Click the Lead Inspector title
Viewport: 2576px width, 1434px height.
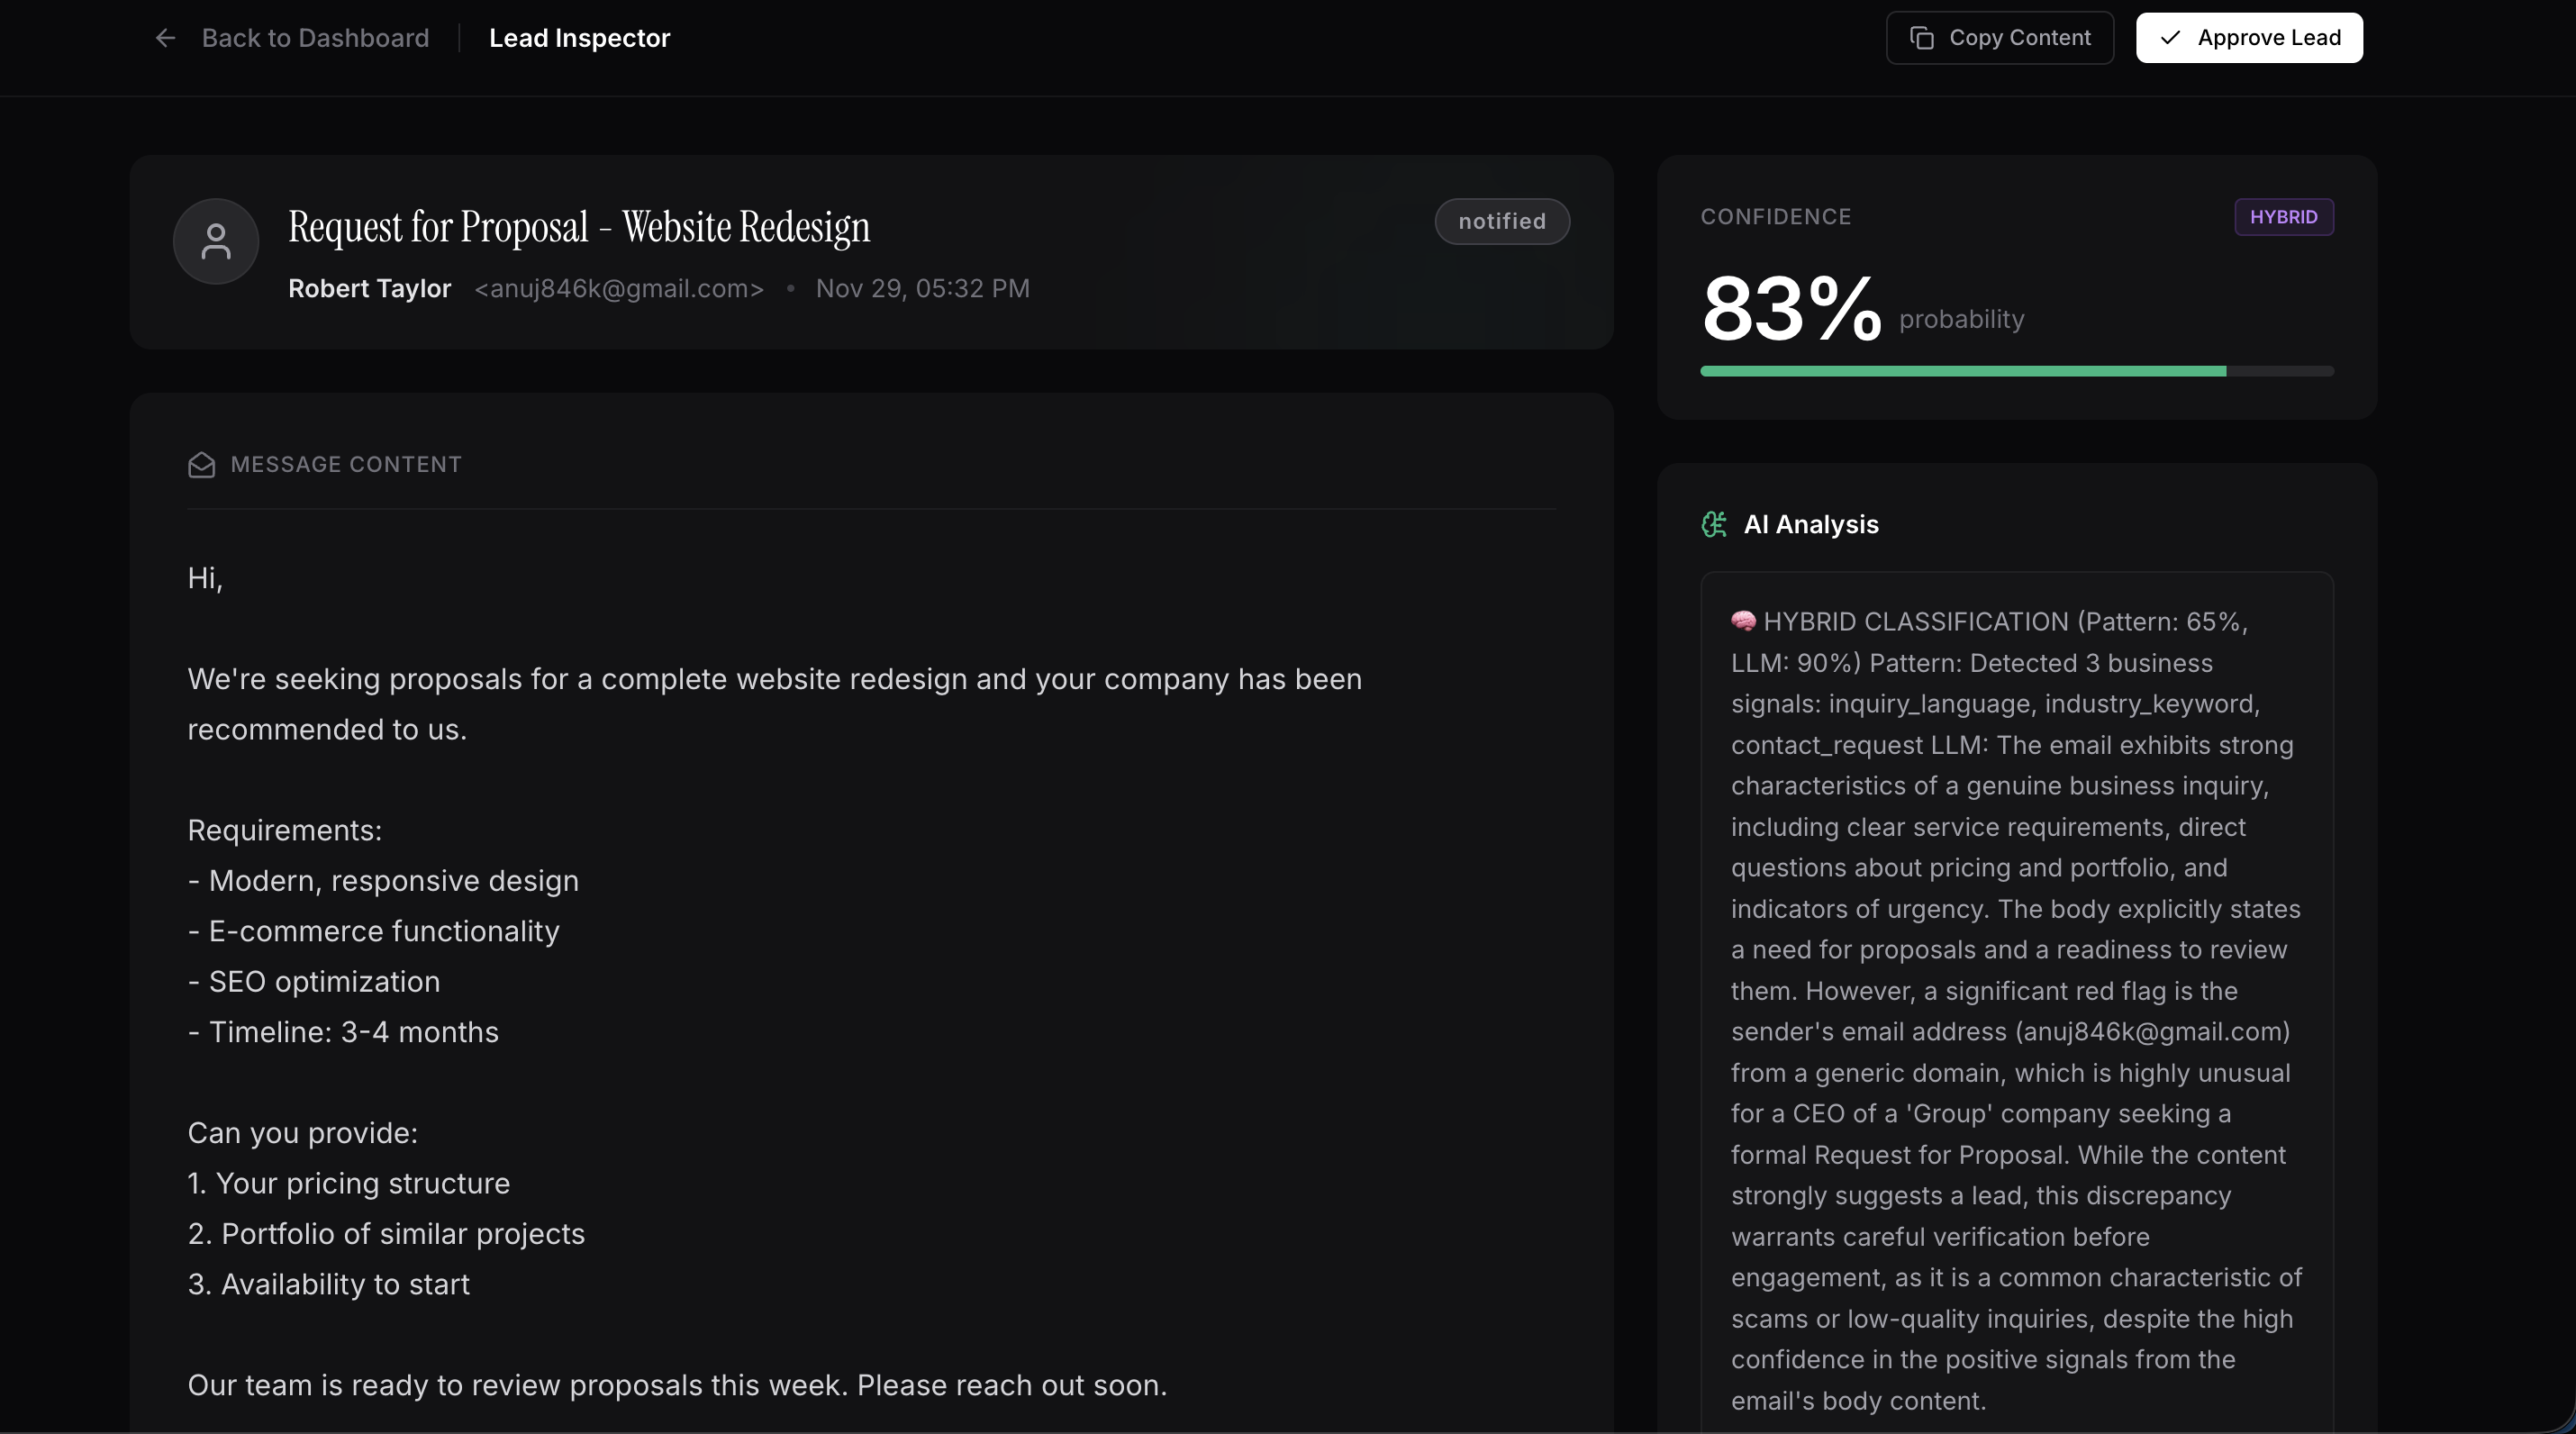click(x=579, y=38)
